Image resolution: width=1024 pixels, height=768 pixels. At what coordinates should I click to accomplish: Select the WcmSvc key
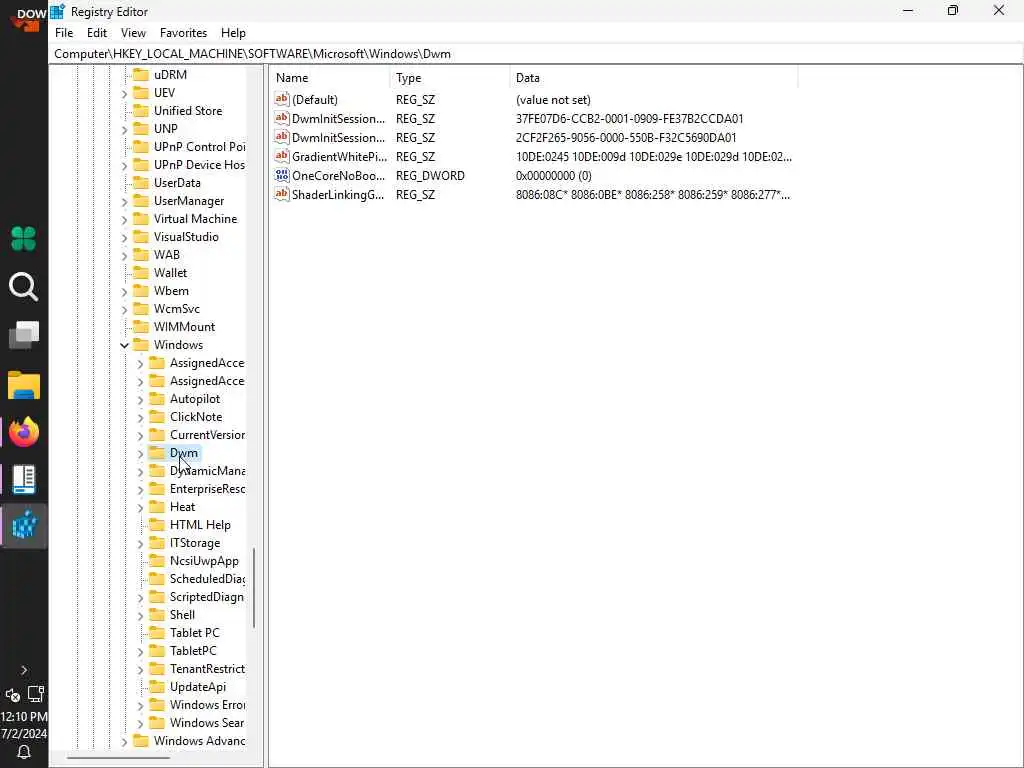(x=177, y=309)
